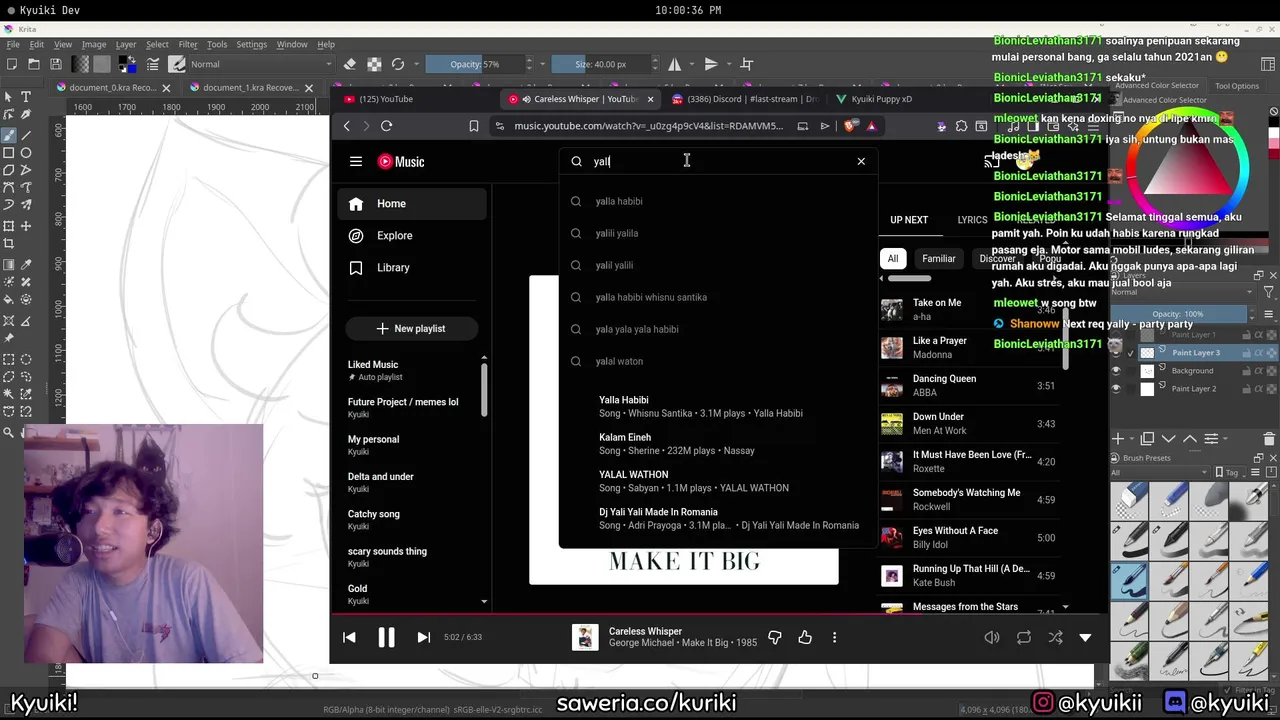Adjust the Opacity 57% slider

tap(476, 64)
